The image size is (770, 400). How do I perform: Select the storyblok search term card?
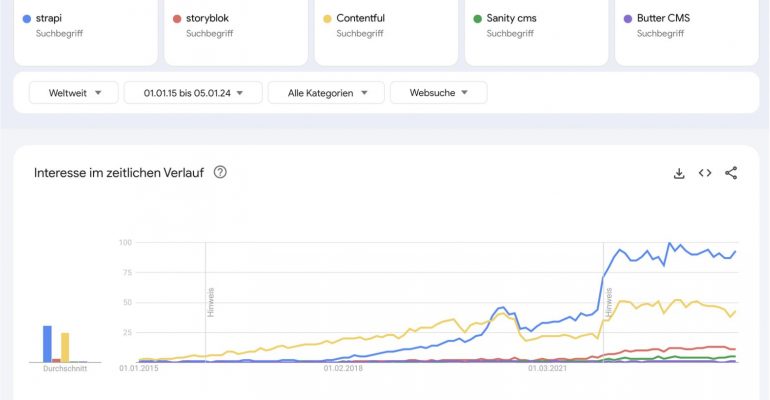point(236,32)
